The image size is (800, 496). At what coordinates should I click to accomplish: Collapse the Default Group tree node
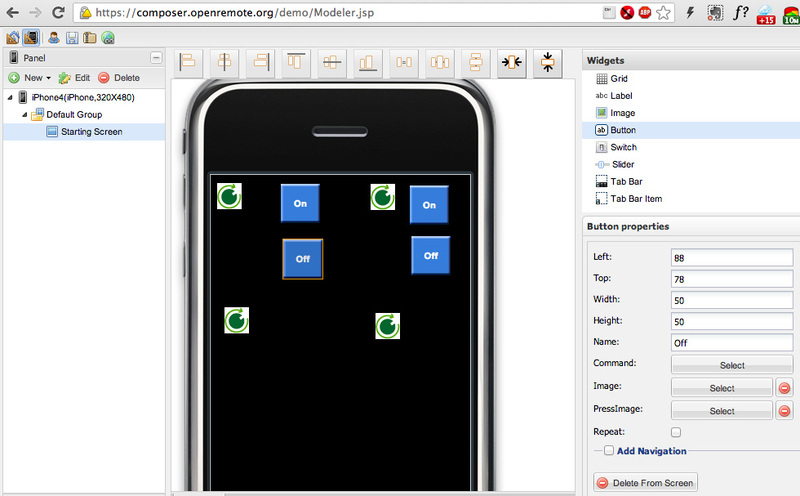tap(24, 115)
